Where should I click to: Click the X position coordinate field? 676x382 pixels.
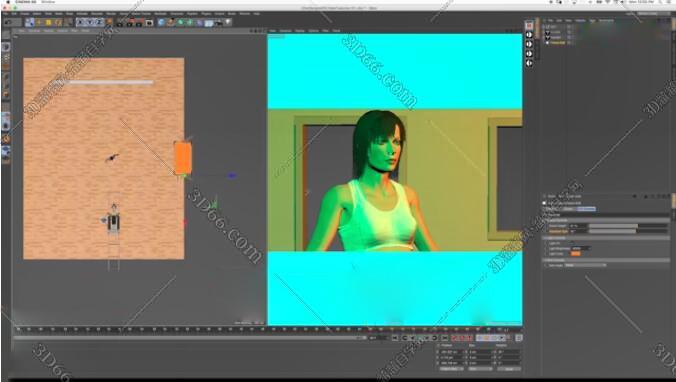[451, 352]
